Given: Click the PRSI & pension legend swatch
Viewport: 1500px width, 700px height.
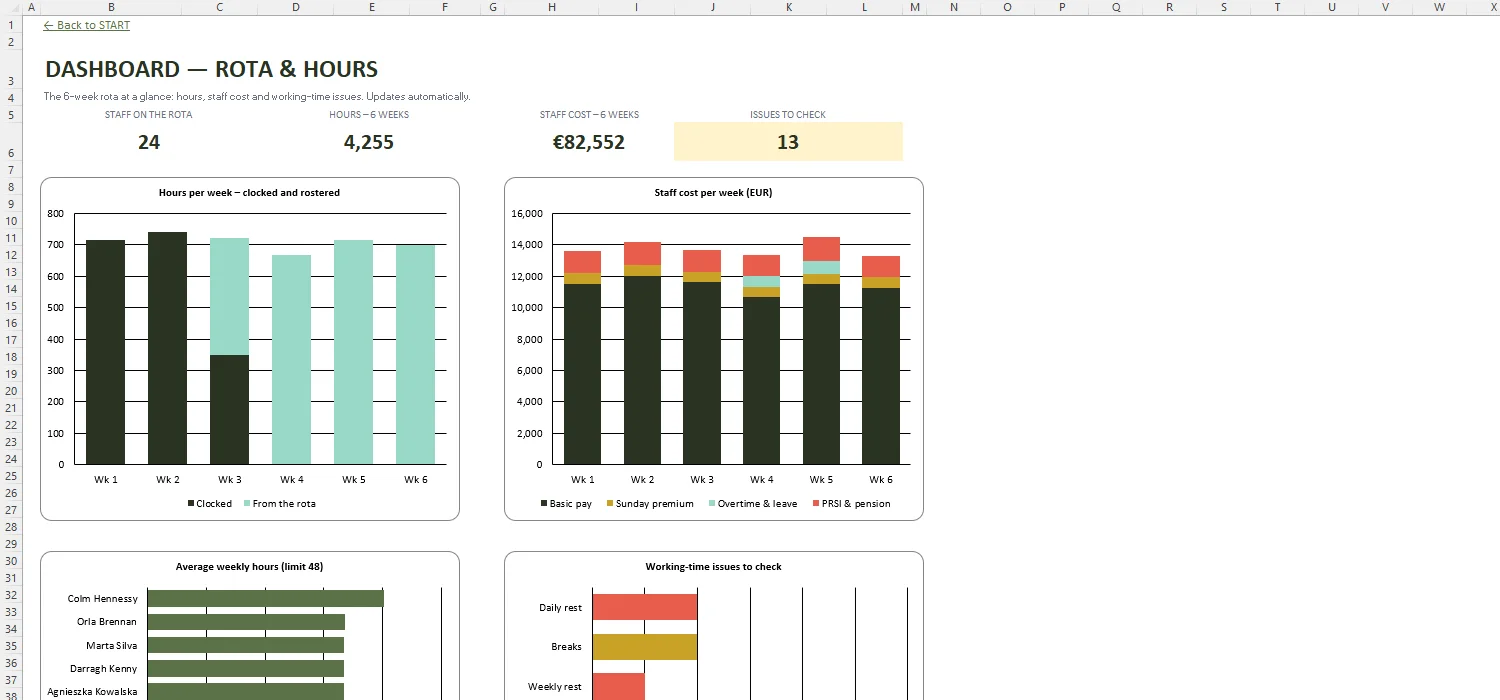Looking at the screenshot, I should 817,504.
